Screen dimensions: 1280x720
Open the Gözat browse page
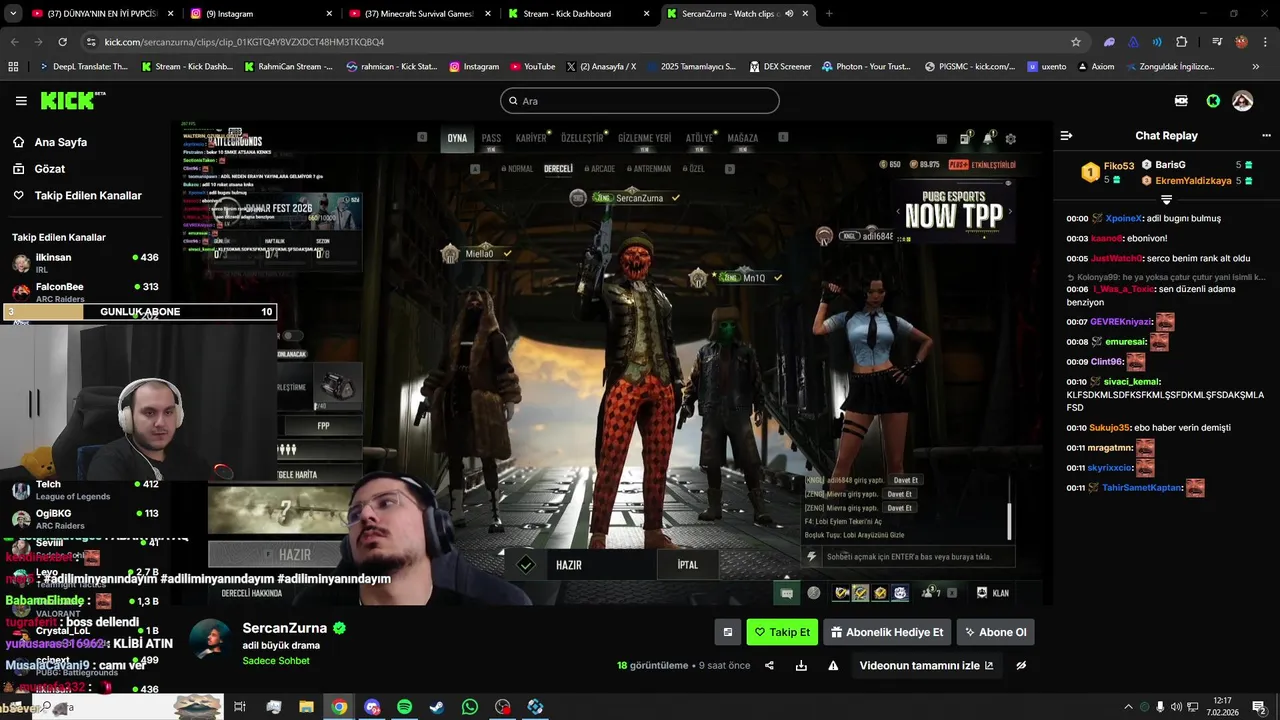39,169
